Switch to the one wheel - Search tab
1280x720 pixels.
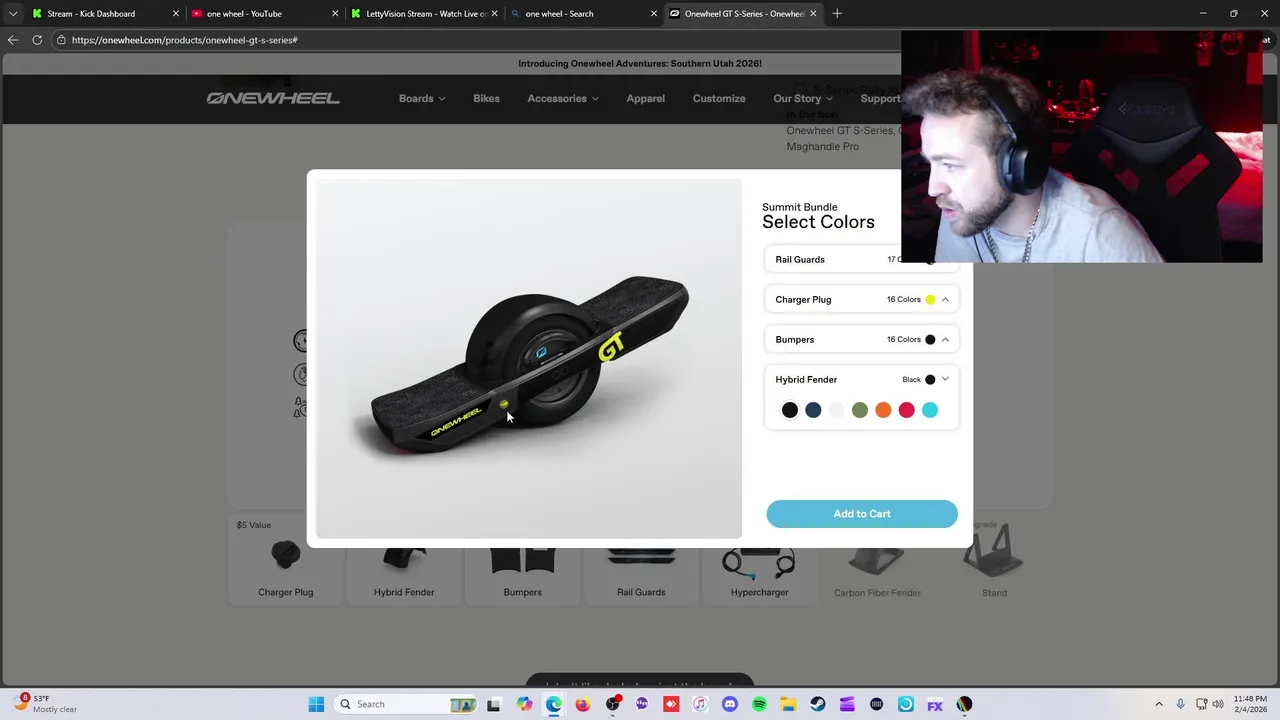coord(583,14)
